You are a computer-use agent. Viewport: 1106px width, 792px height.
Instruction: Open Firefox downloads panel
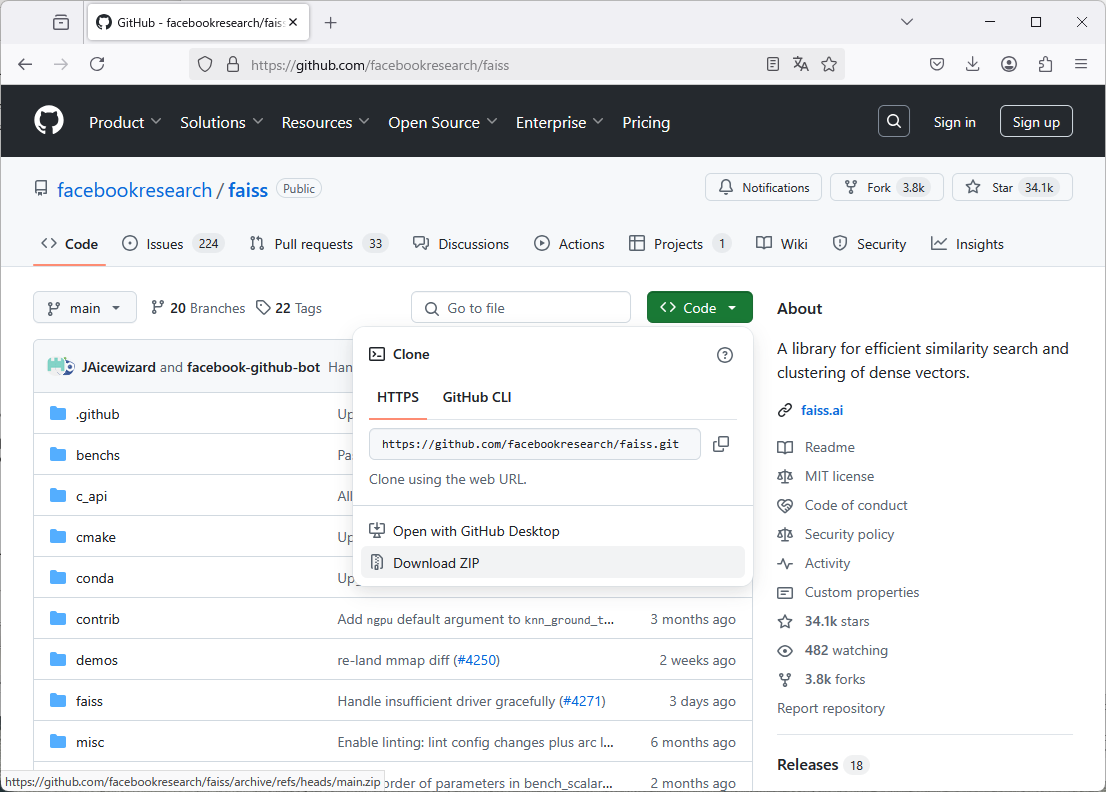coord(972,63)
